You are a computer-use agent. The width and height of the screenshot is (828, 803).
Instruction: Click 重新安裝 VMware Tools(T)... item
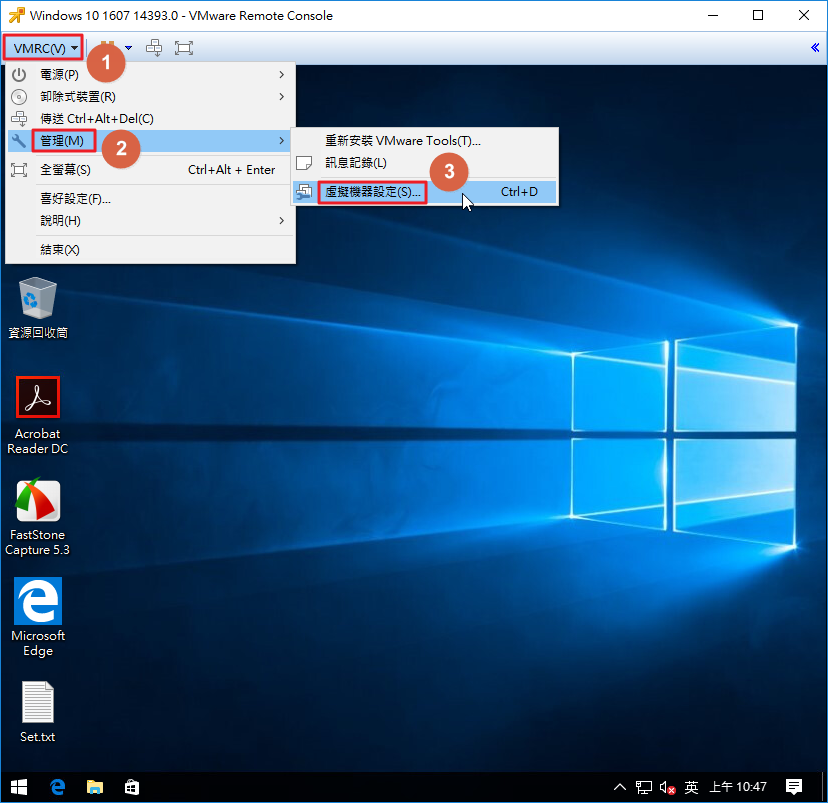coord(425,140)
